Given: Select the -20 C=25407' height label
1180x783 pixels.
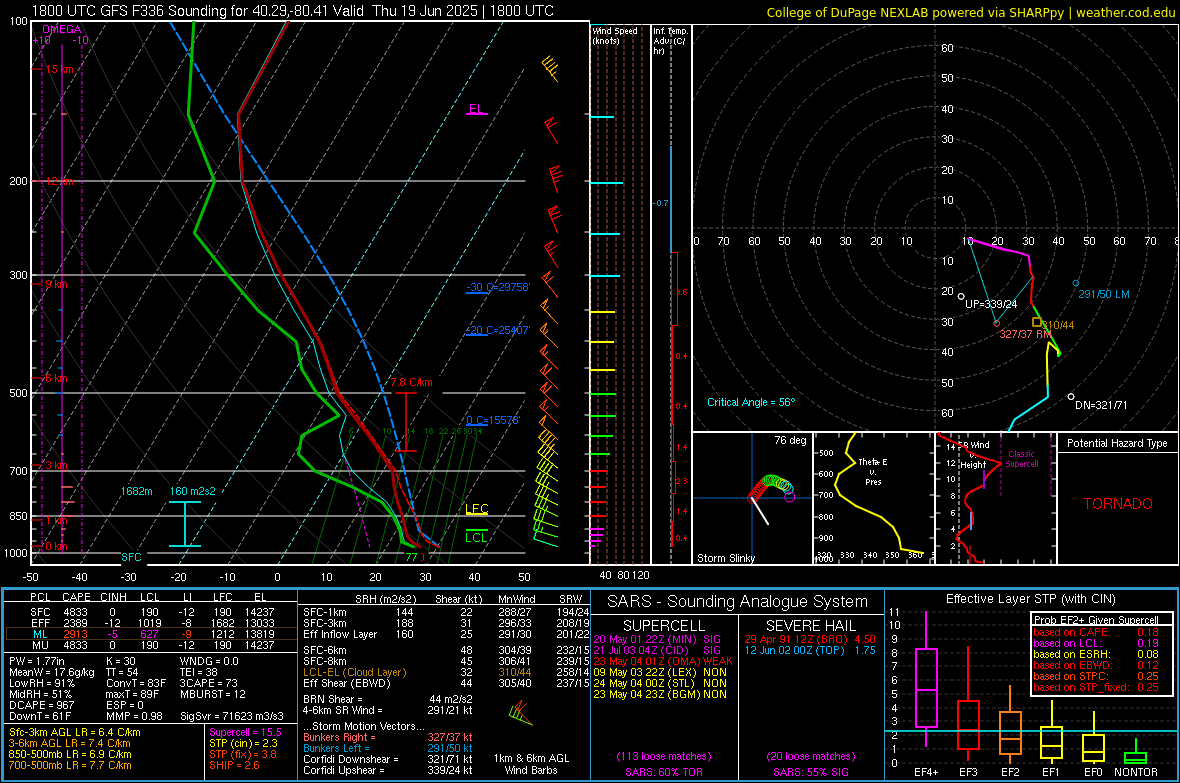Looking at the screenshot, I should tap(498, 330).
